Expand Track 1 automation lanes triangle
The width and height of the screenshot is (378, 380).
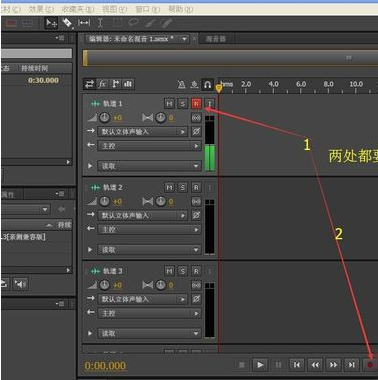click(90, 165)
